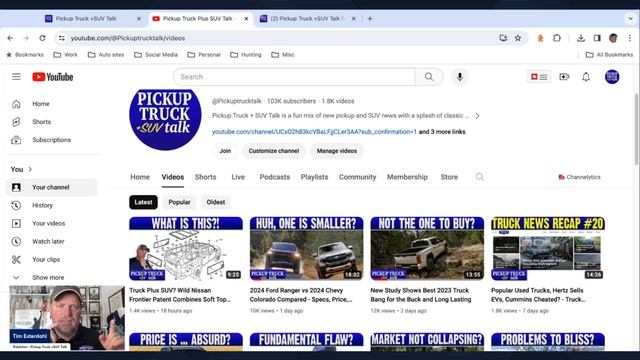The height and width of the screenshot is (360, 640).
Task: Go back with the browser back arrow
Action: (10, 38)
